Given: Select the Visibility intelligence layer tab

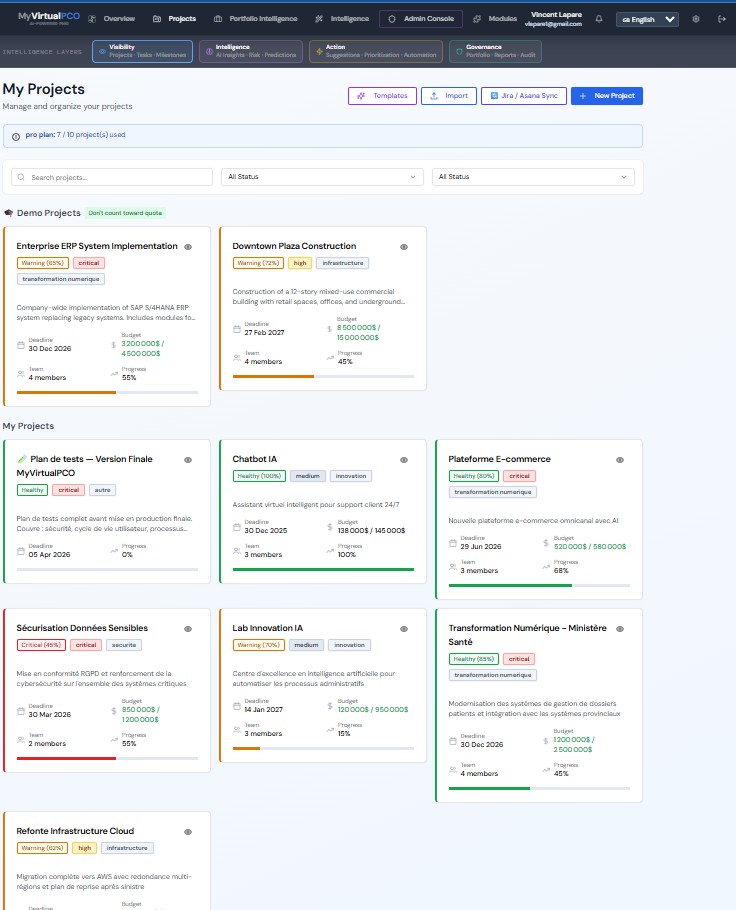Looking at the screenshot, I should click(142, 51).
